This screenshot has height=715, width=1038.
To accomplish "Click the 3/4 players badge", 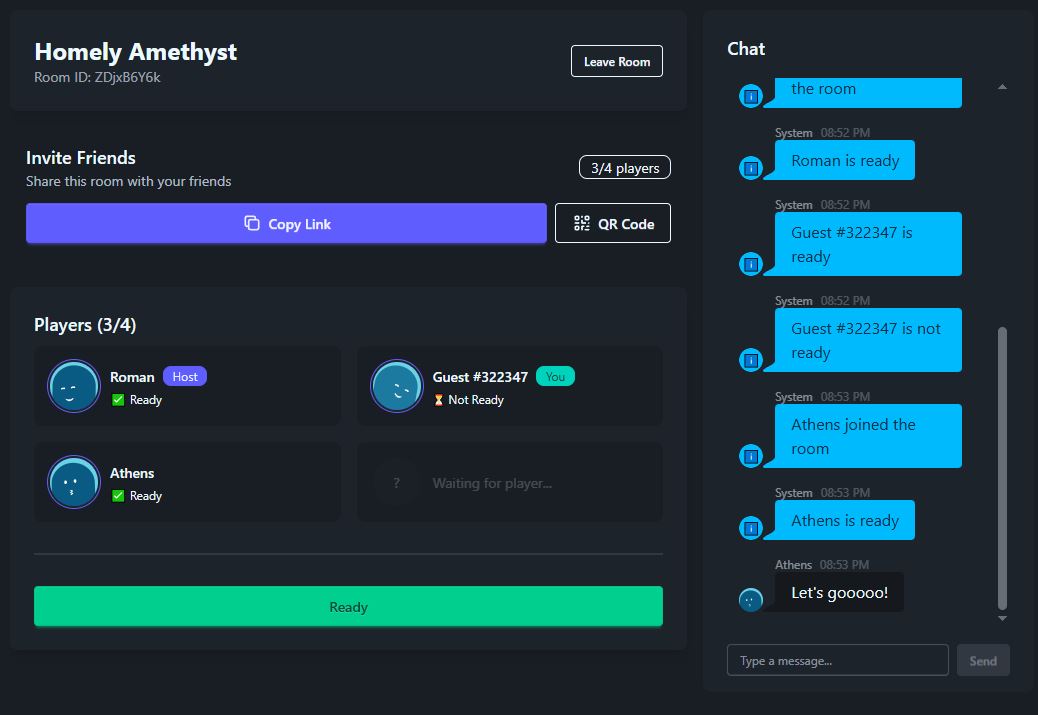I will pos(625,168).
